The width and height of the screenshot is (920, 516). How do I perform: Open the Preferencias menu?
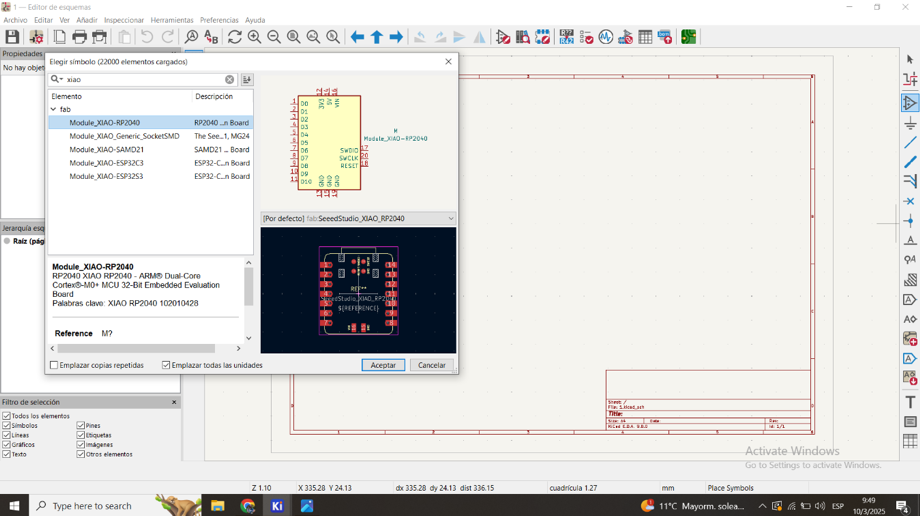click(x=219, y=20)
